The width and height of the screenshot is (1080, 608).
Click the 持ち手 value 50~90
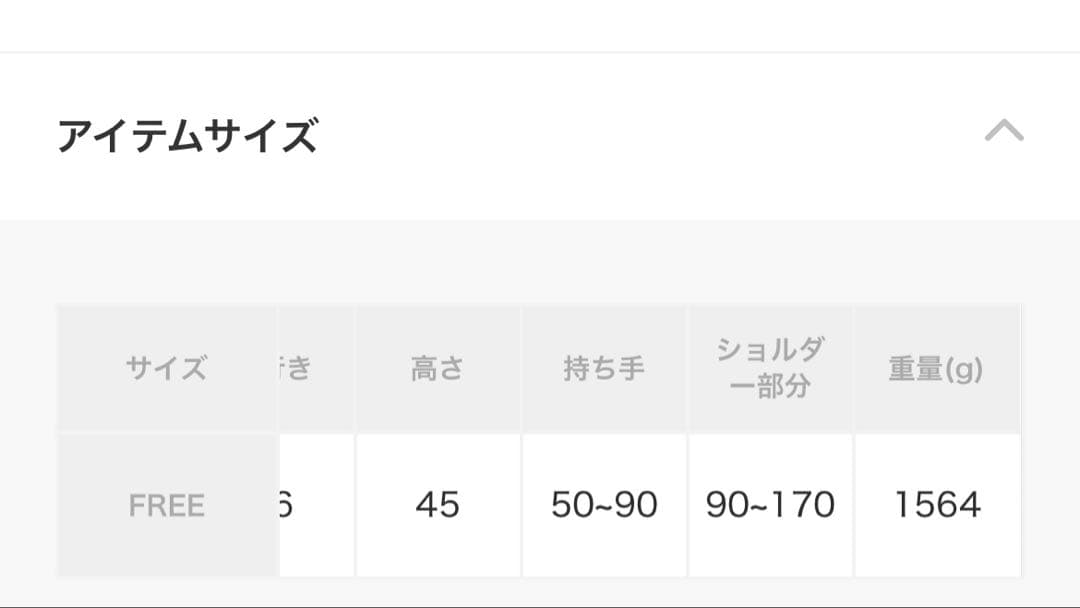[602, 507]
